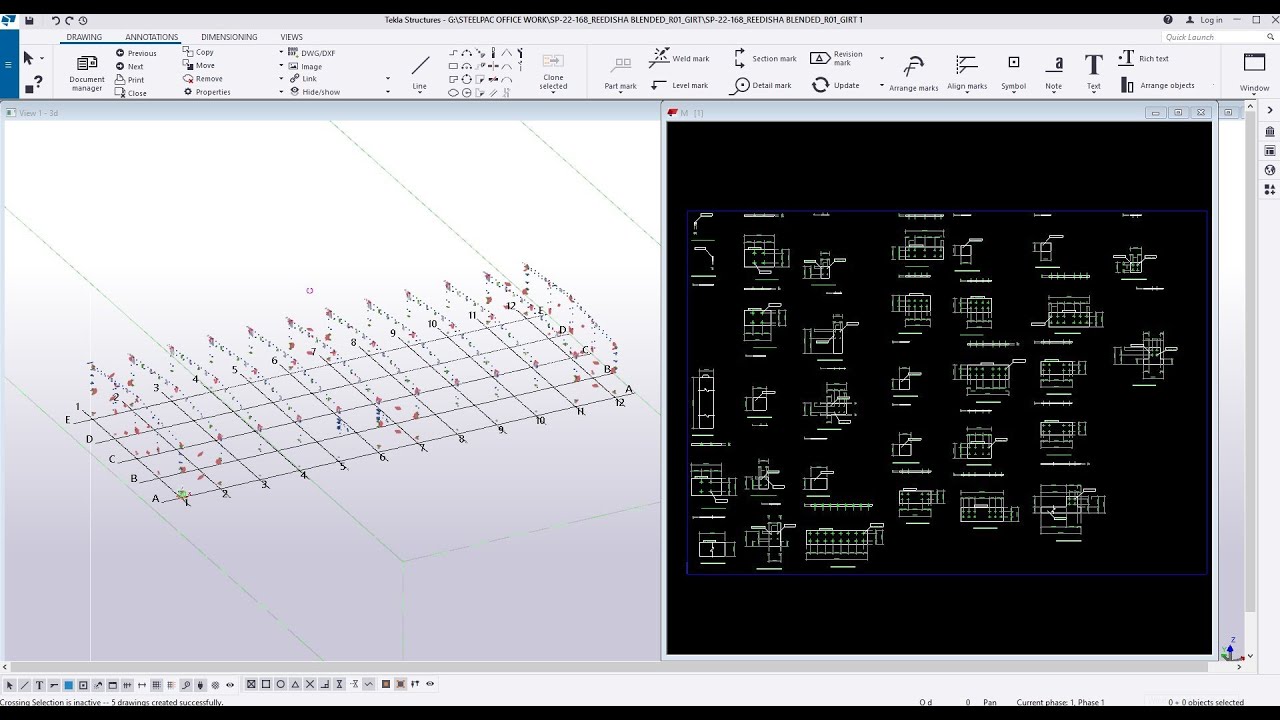Open drawing Properties

[x=207, y=92]
